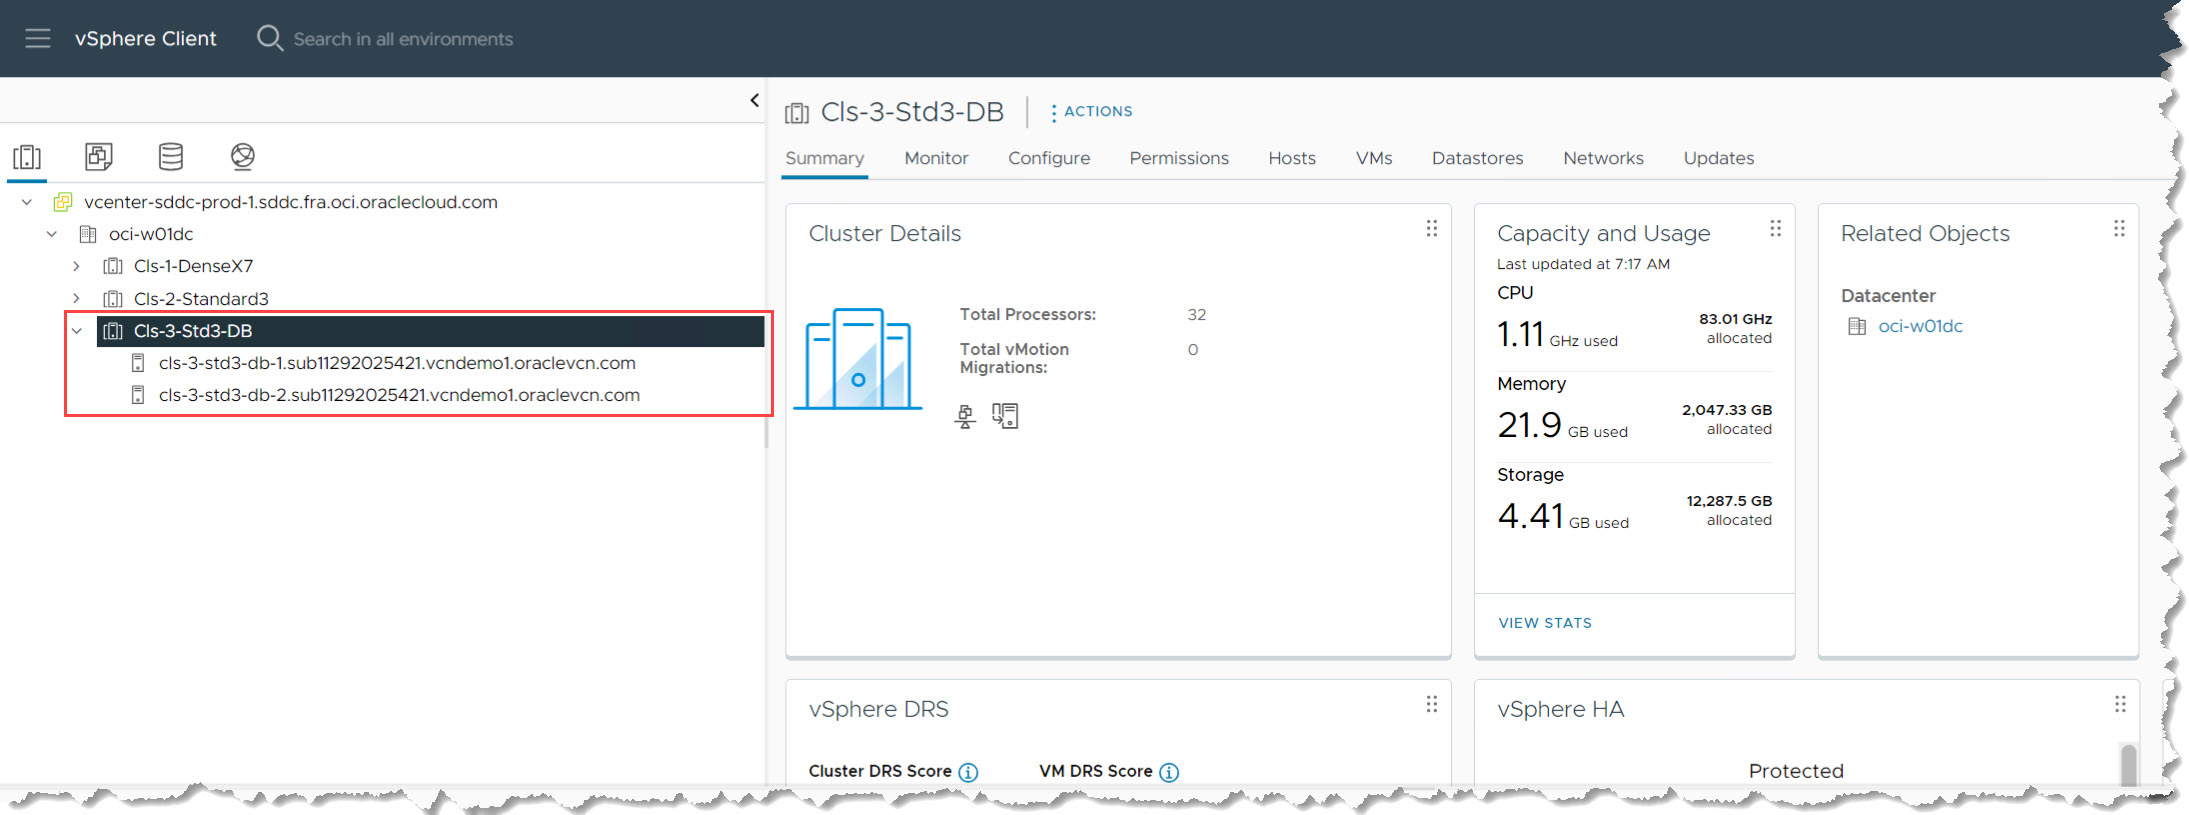2189x815 pixels.
Task: Open the Networking inventory view
Action: (x=243, y=156)
